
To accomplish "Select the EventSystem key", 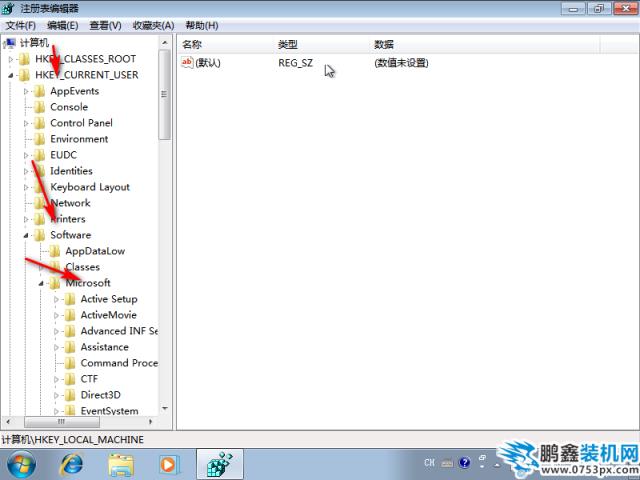I will pyautogui.click(x=109, y=411).
